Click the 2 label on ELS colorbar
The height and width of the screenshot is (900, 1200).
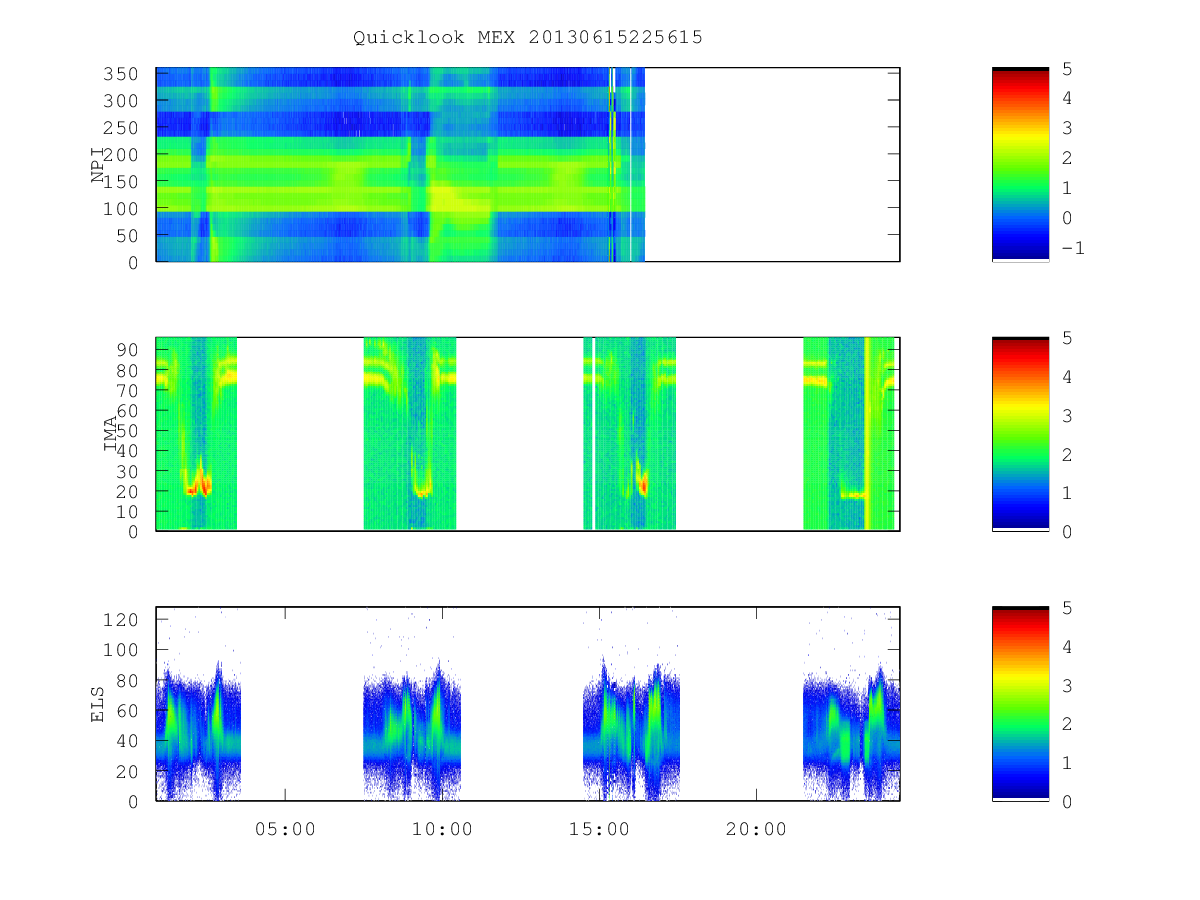pyautogui.click(x=1067, y=724)
